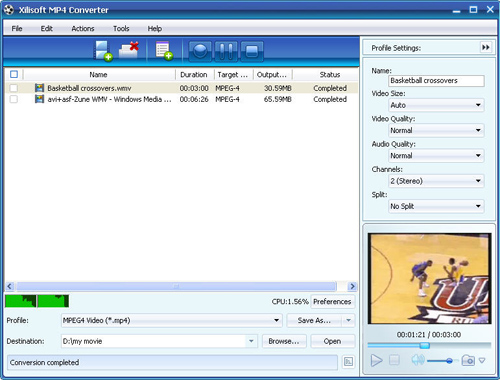The image size is (500, 380).
Task: Expand the Channels 2 (Stereo) dropdown
Action: [436, 181]
